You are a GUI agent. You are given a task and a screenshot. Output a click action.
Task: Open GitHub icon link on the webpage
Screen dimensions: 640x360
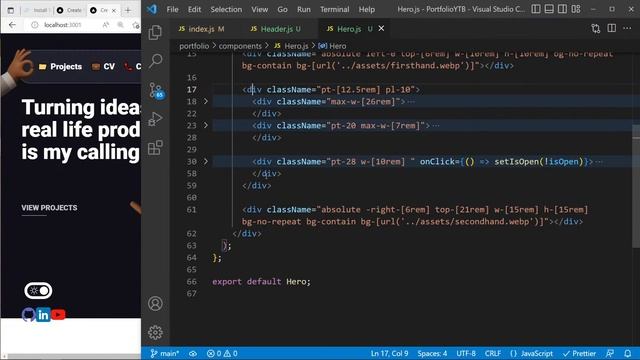point(29,315)
